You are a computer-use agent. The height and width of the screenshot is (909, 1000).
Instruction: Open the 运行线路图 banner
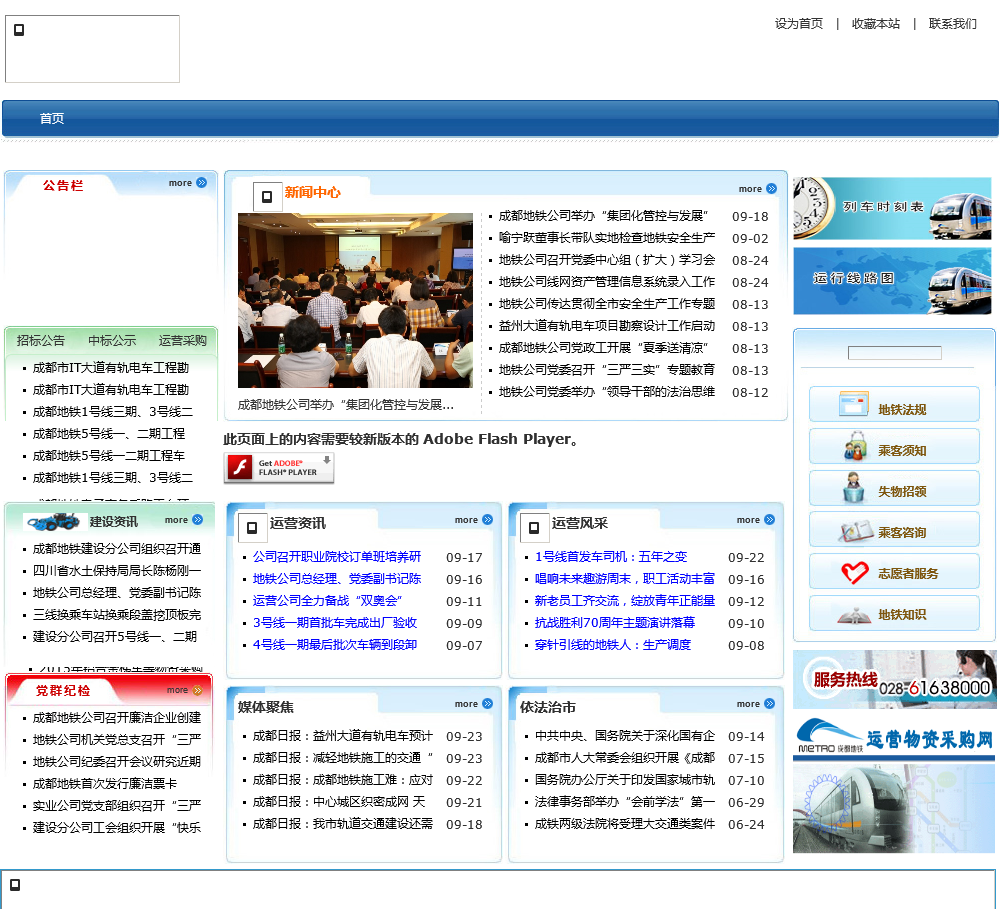coord(892,281)
